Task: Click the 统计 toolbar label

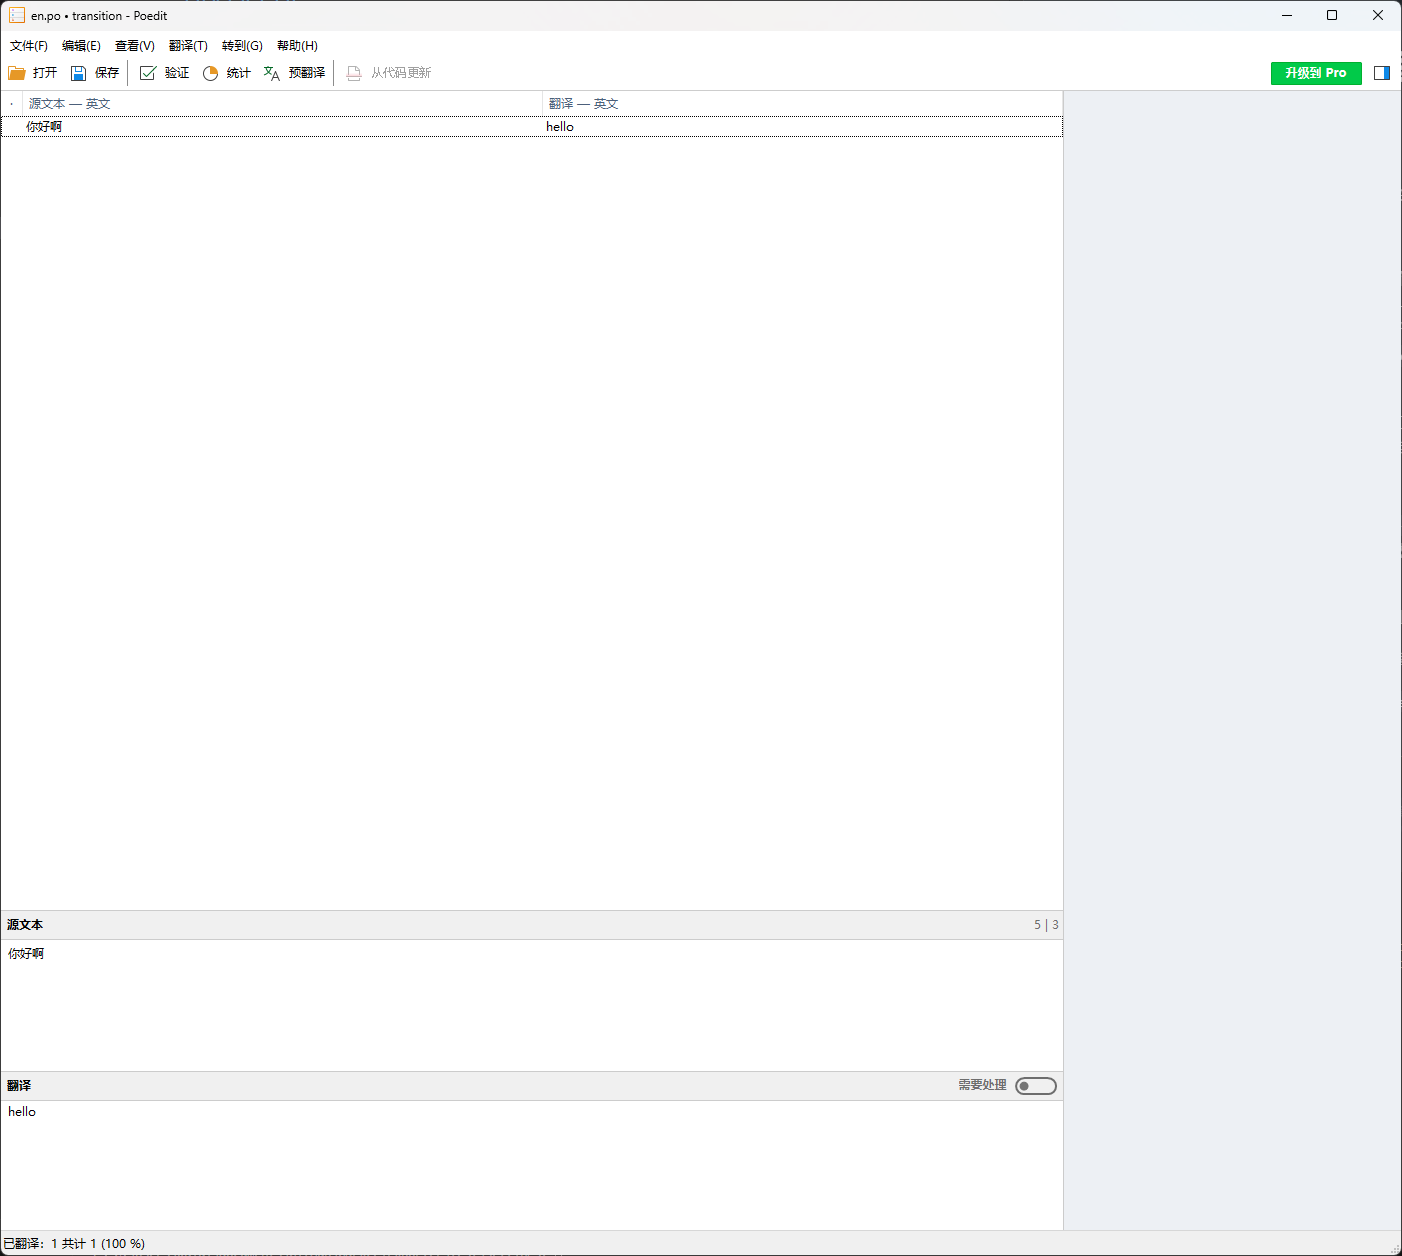Action: point(238,73)
